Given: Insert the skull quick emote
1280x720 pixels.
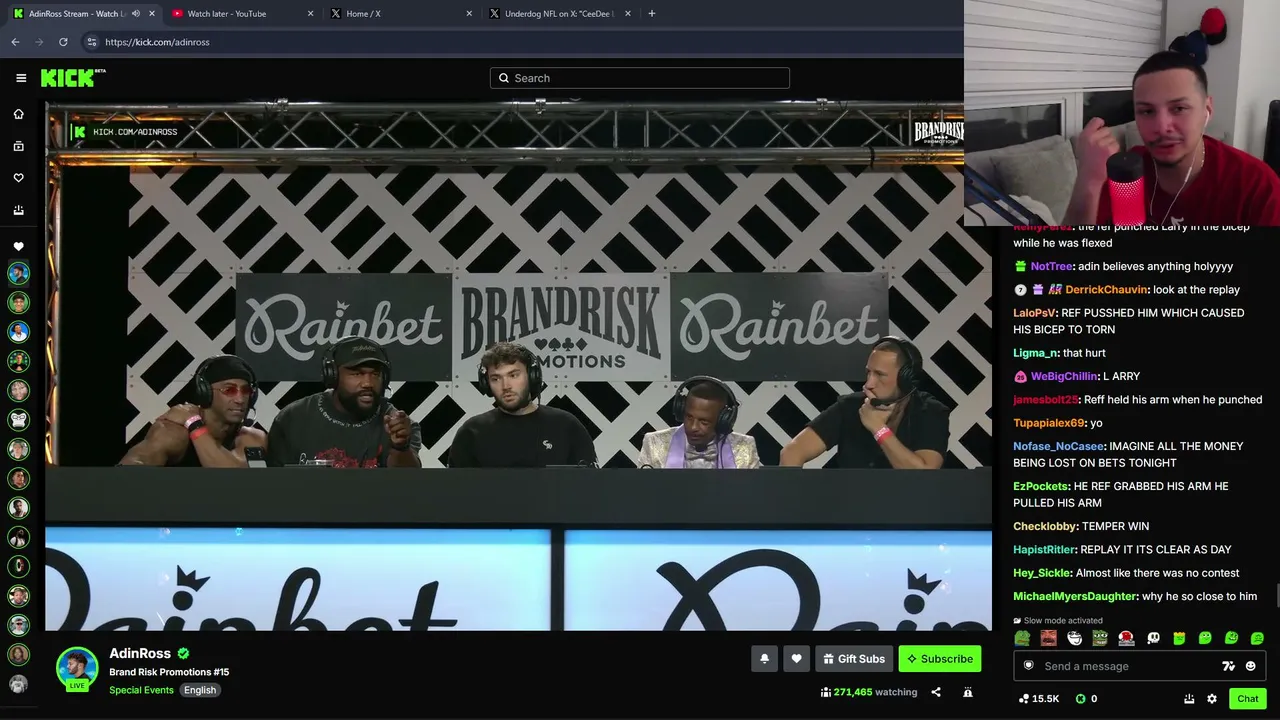Looking at the screenshot, I should tap(1153, 638).
